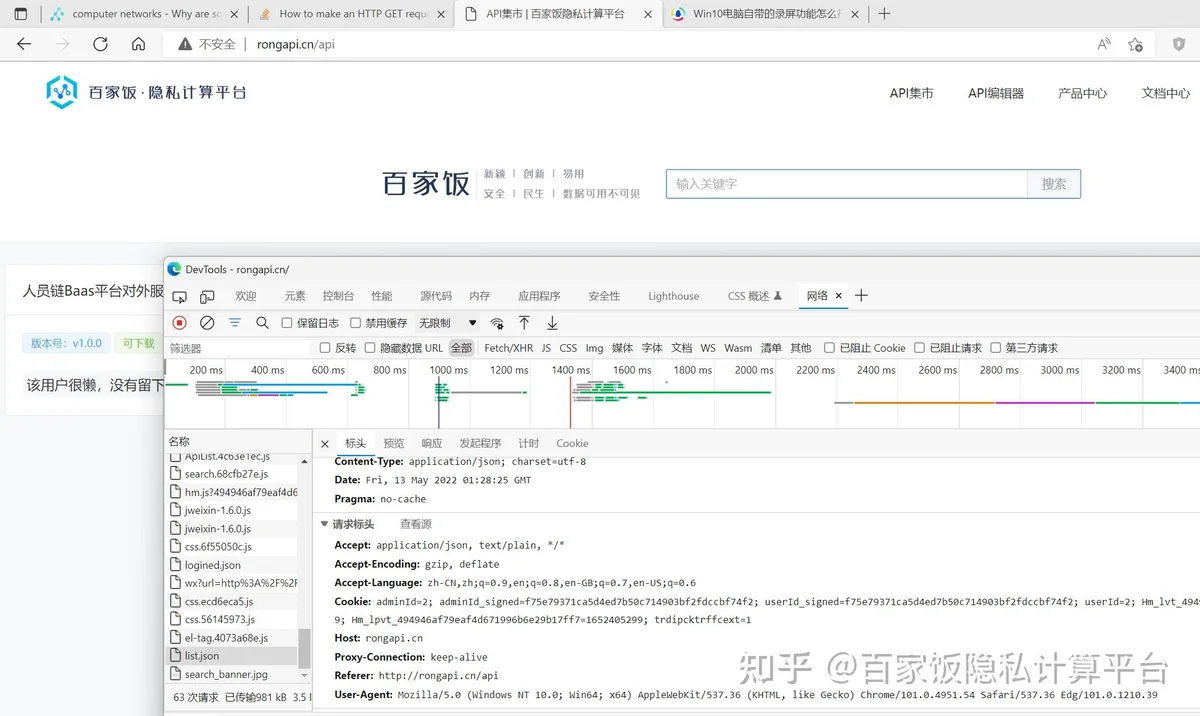Open the tab actions menu icon
Screen dimensions: 1200x716
pyautogui.click(x=20, y=14)
